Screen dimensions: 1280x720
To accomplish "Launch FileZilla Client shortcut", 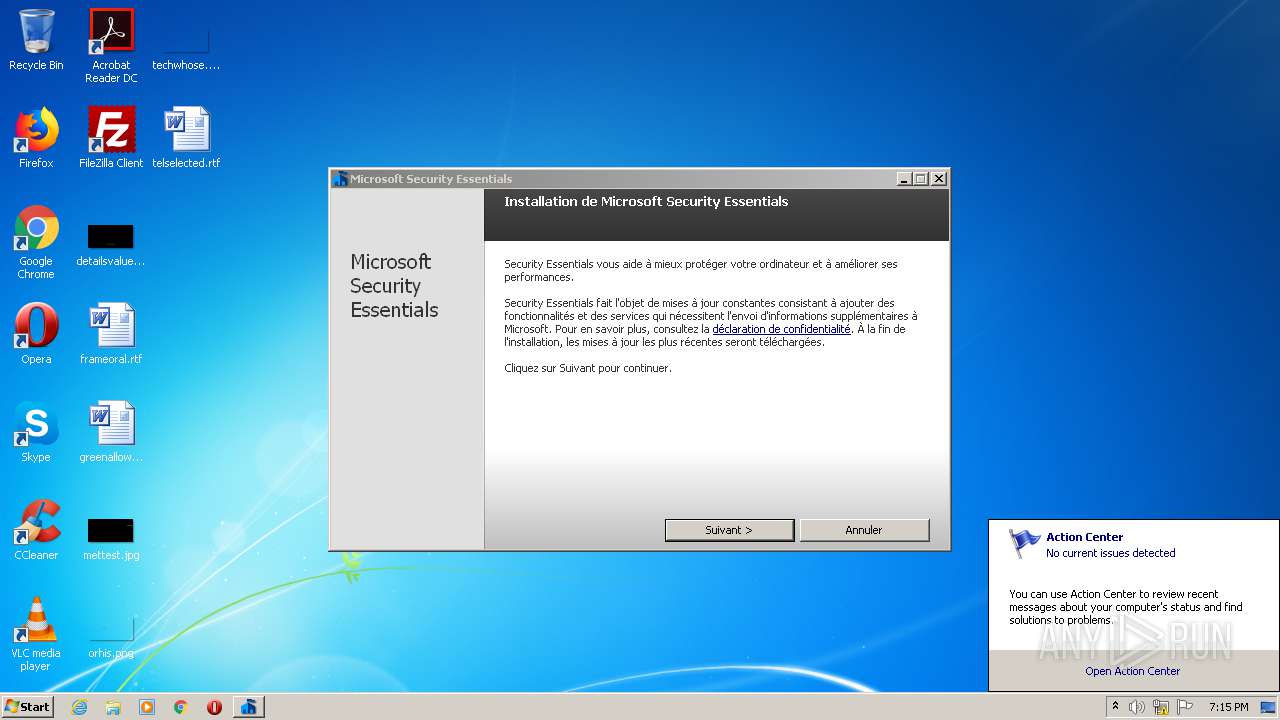I will tap(111, 138).
